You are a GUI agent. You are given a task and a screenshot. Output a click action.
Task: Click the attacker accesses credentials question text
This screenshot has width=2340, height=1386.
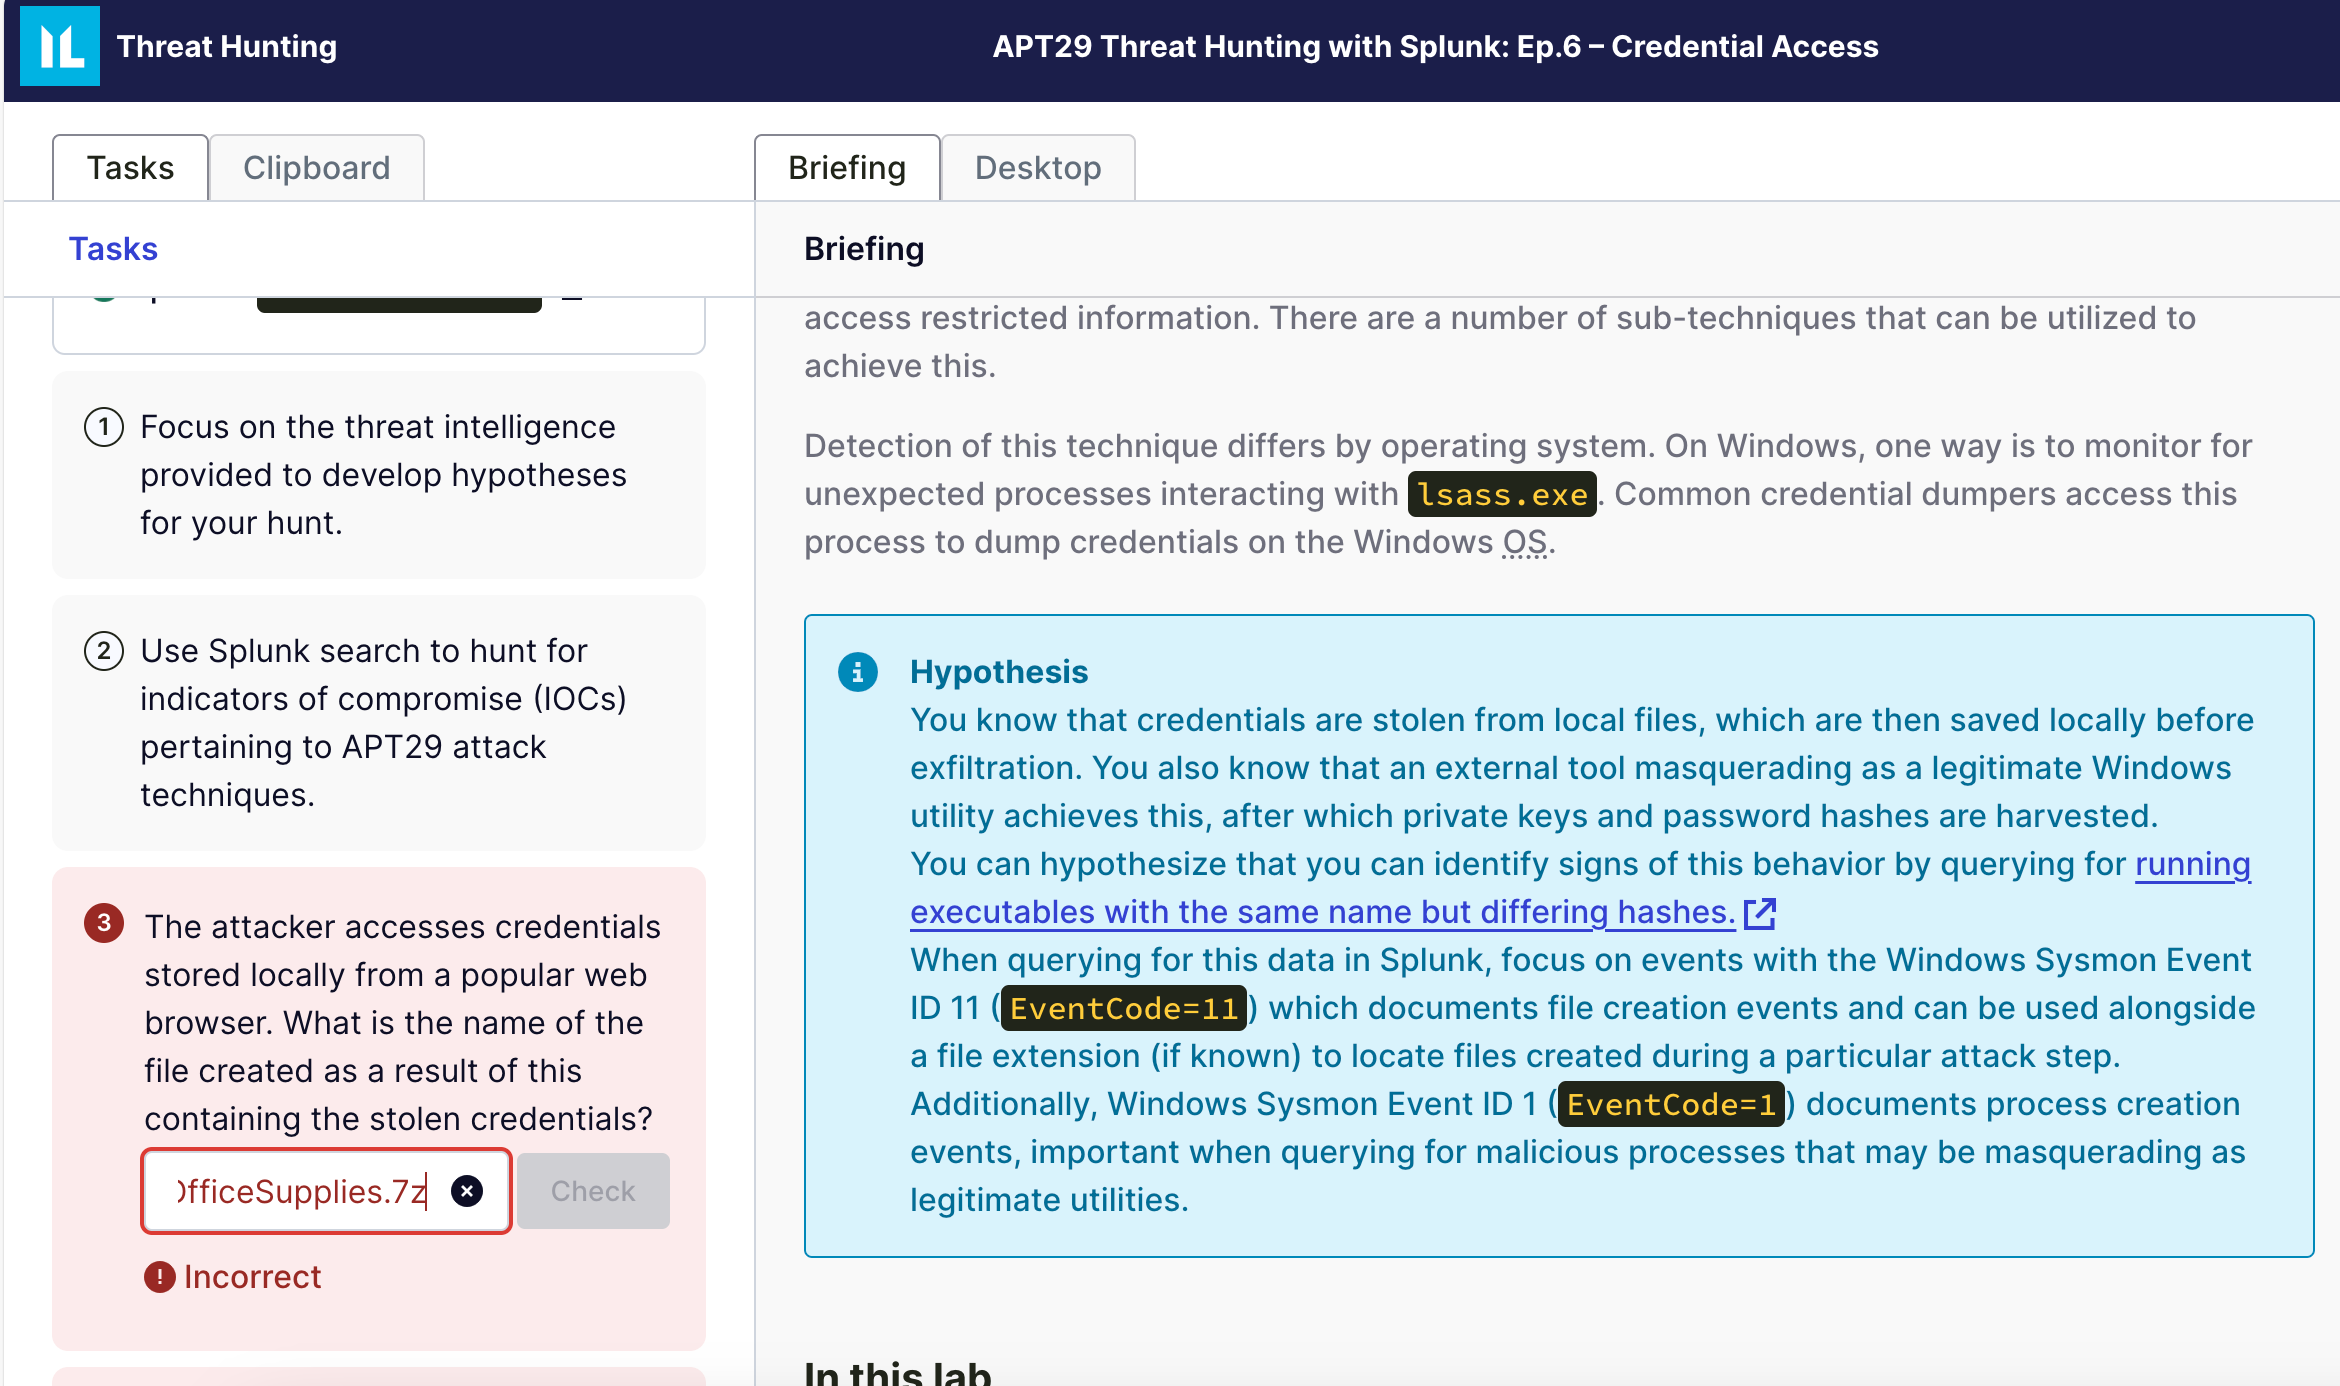point(402,1023)
